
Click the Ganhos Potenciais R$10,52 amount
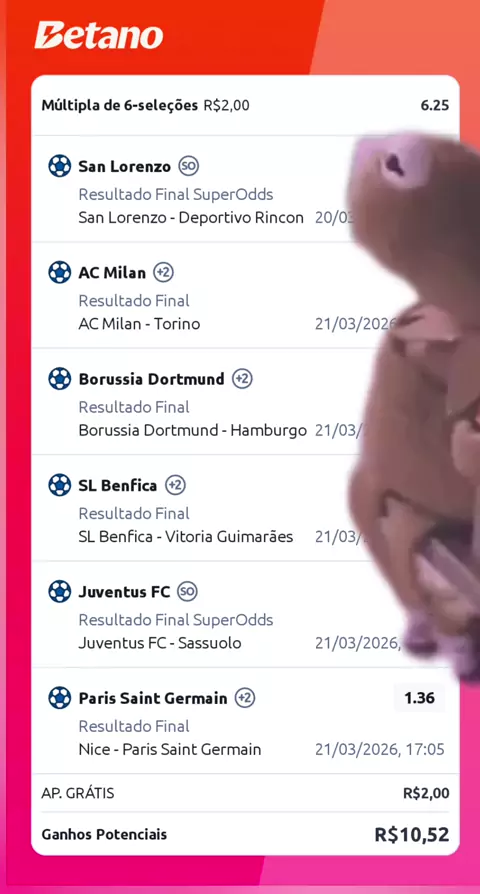412,835
